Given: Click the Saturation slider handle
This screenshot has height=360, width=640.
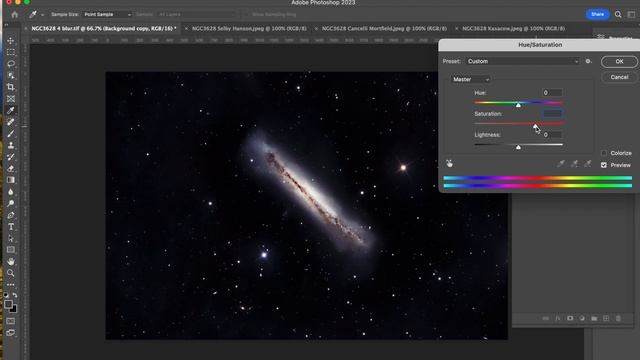Looking at the screenshot, I should pyautogui.click(x=535, y=126).
